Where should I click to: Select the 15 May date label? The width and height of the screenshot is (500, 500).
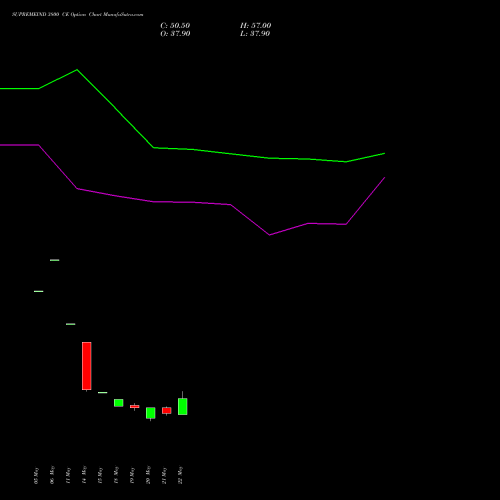pyautogui.click(x=100, y=475)
